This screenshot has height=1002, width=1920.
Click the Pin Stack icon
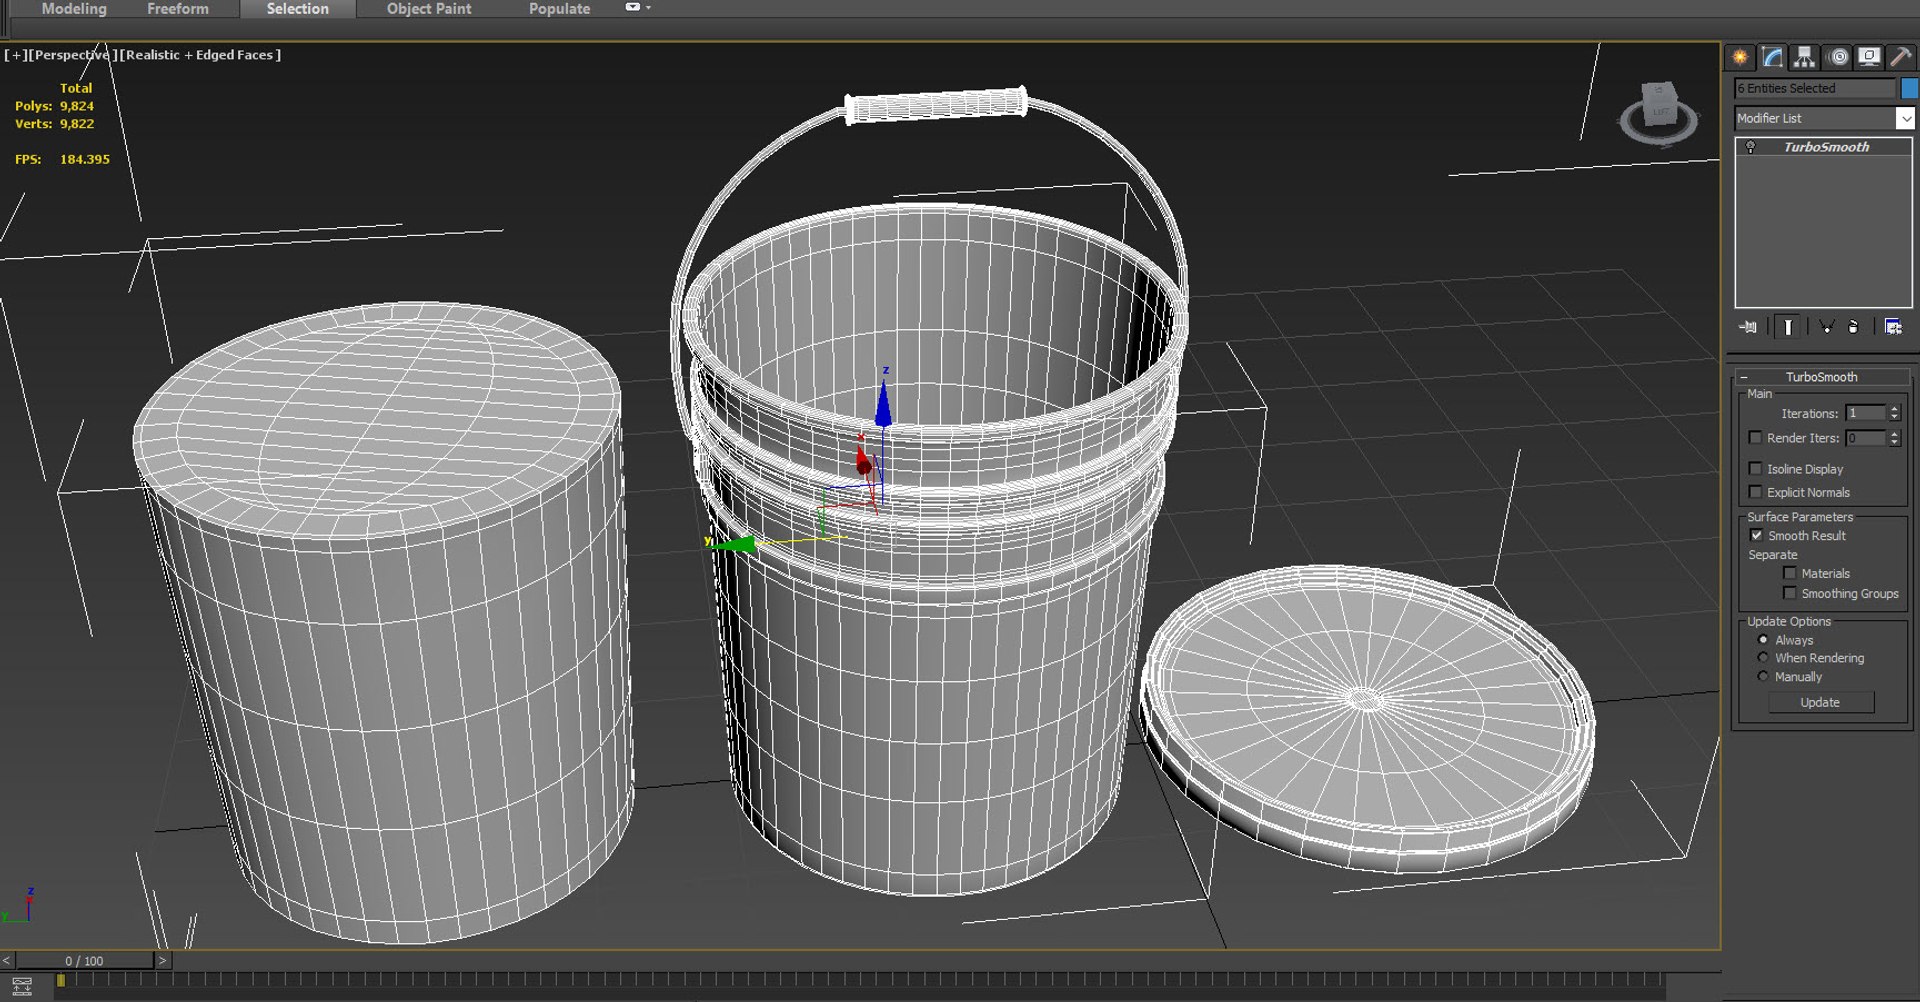pyautogui.click(x=1748, y=327)
